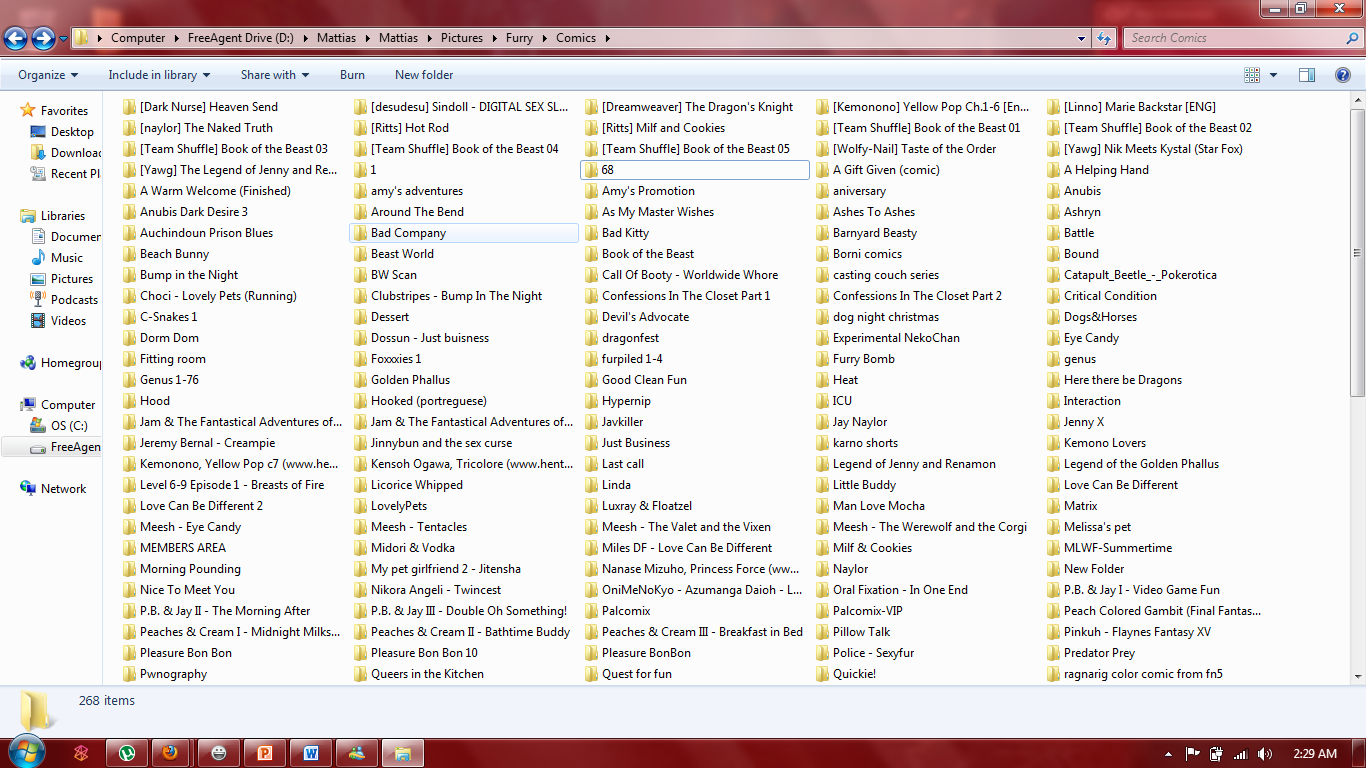Image resolution: width=1366 pixels, height=768 pixels.
Task: Open the Organize dropdown menu
Action: click(48, 75)
